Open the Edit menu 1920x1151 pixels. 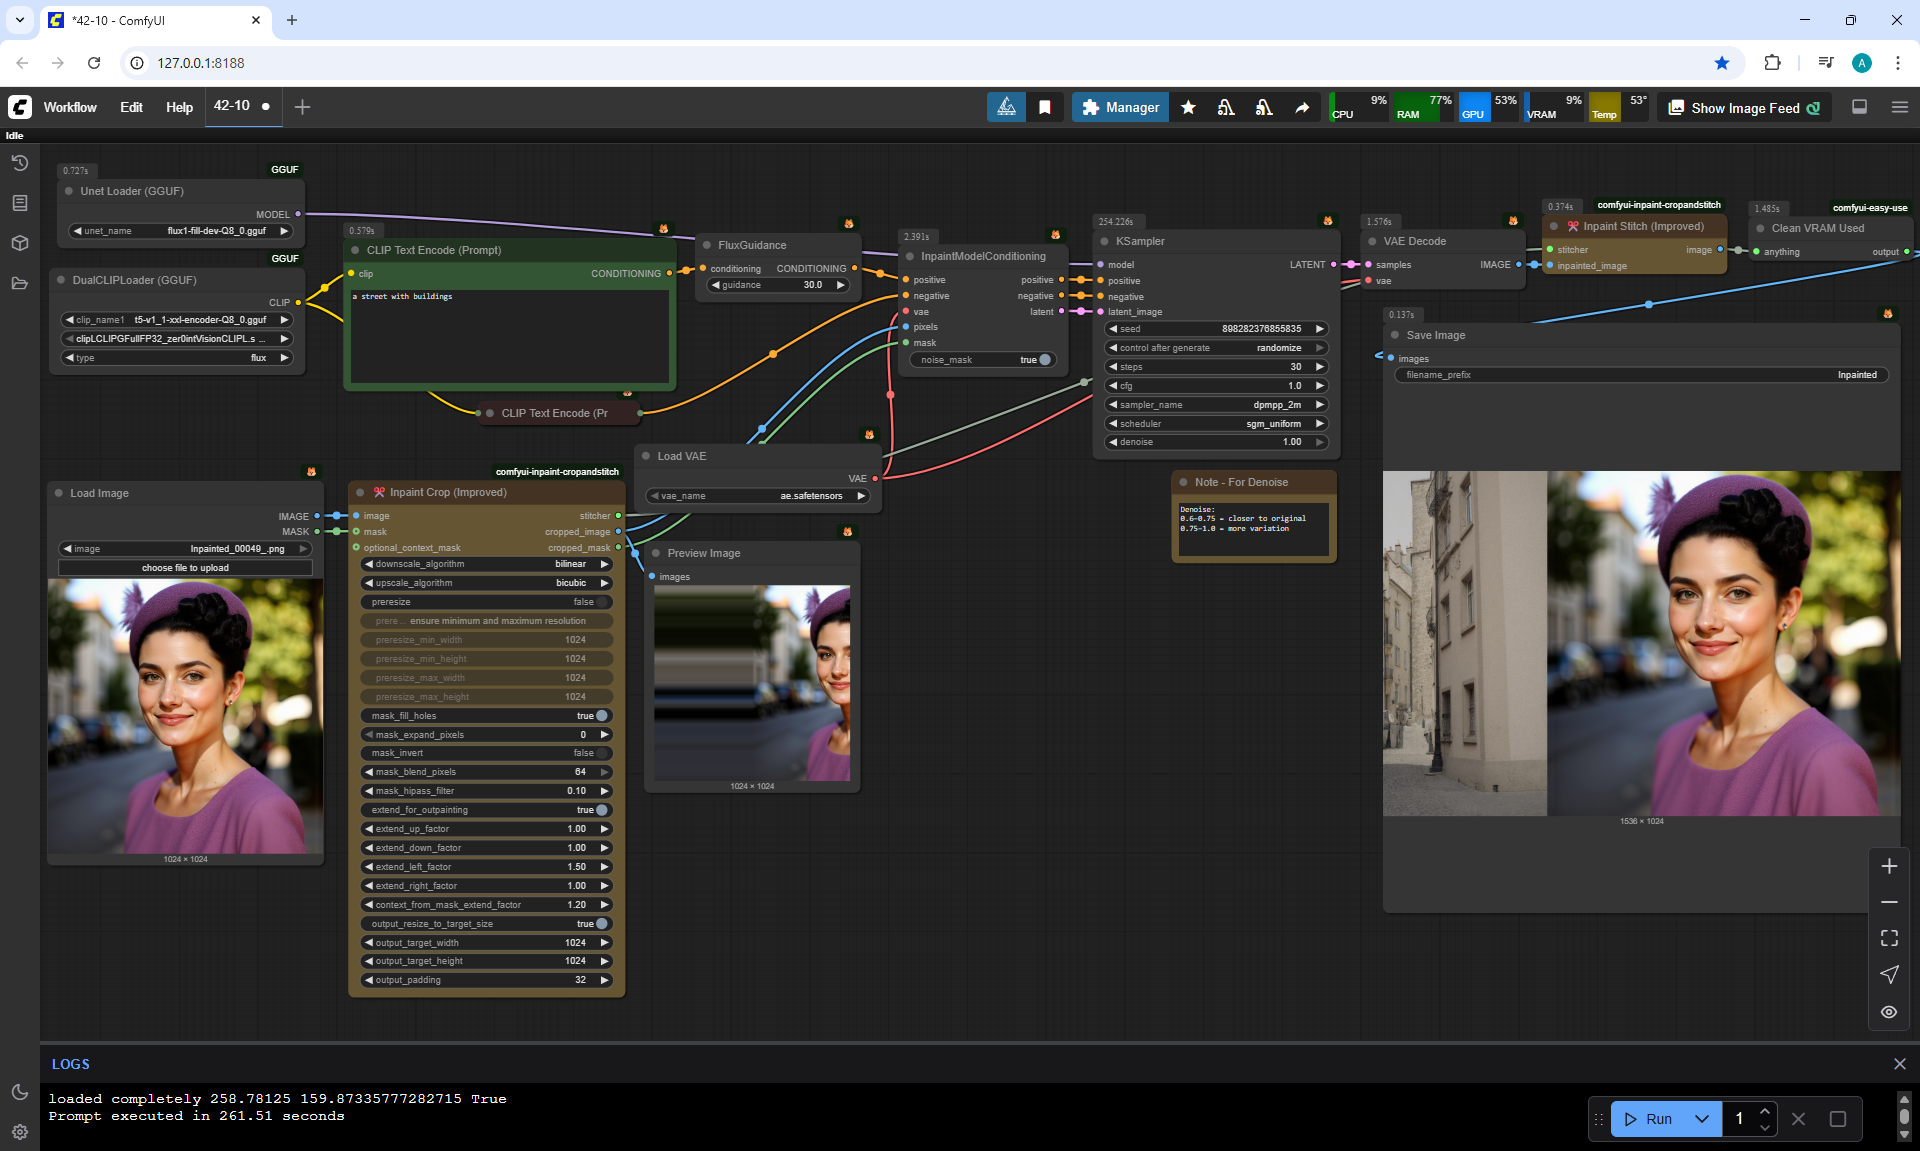click(131, 107)
